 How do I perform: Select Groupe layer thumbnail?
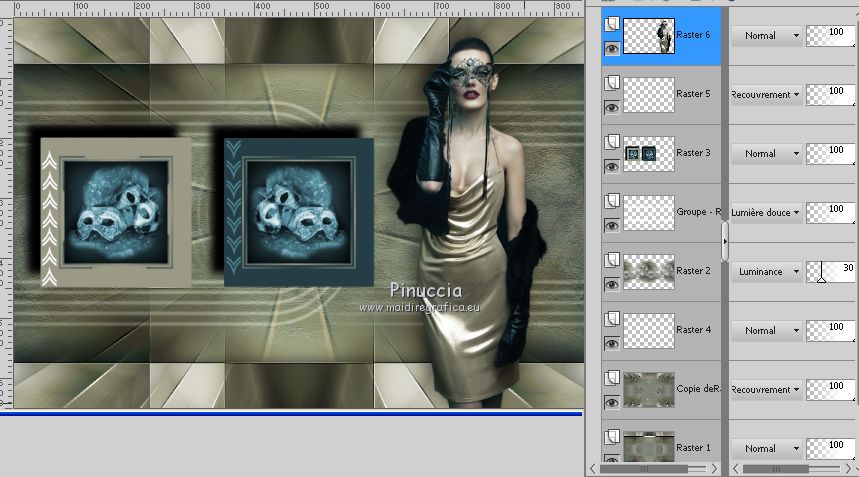coord(649,212)
